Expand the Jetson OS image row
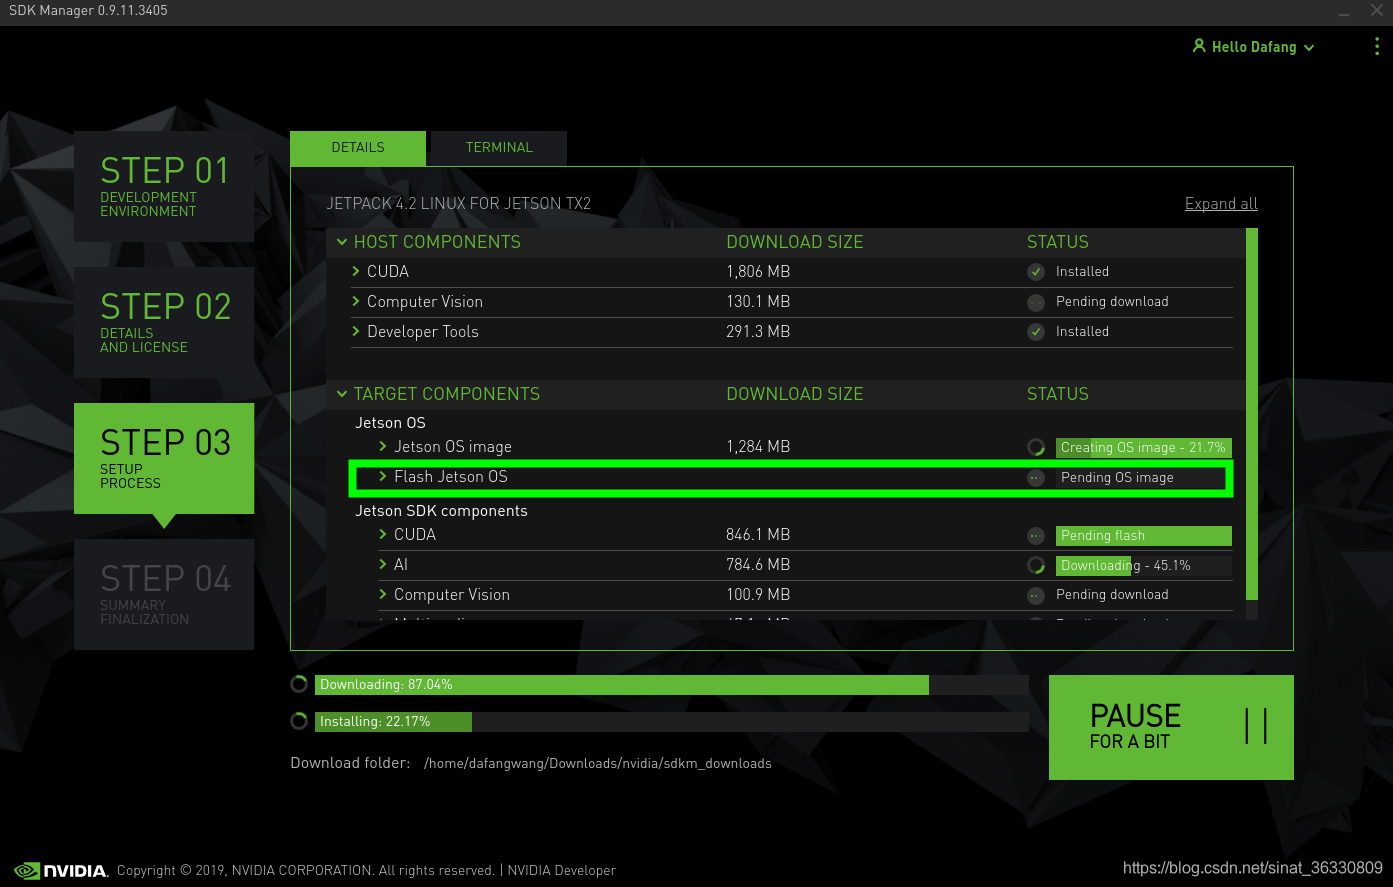This screenshot has height=887, width=1393. click(383, 446)
